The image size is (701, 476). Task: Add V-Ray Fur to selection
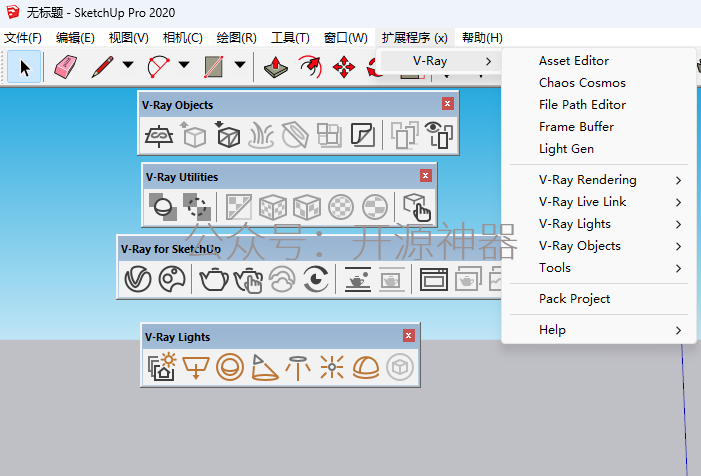(x=261, y=135)
